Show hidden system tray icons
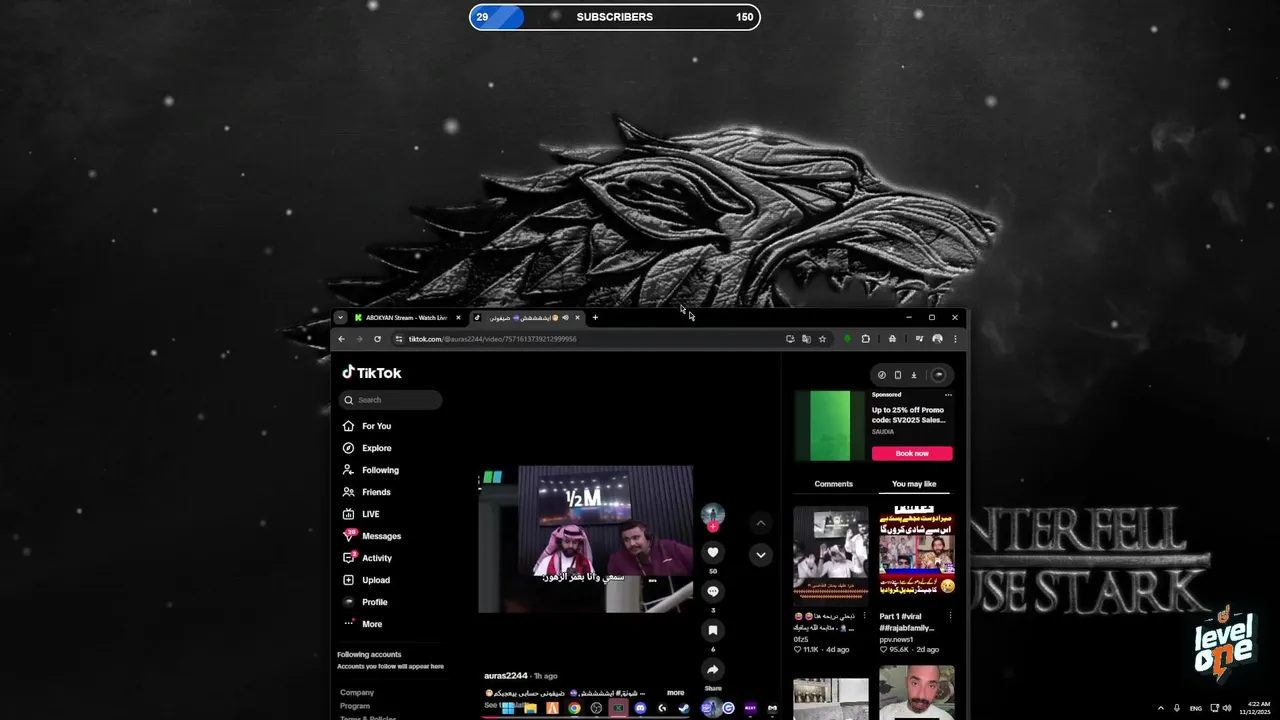Screen dimensions: 1280x720 (x=1161, y=708)
